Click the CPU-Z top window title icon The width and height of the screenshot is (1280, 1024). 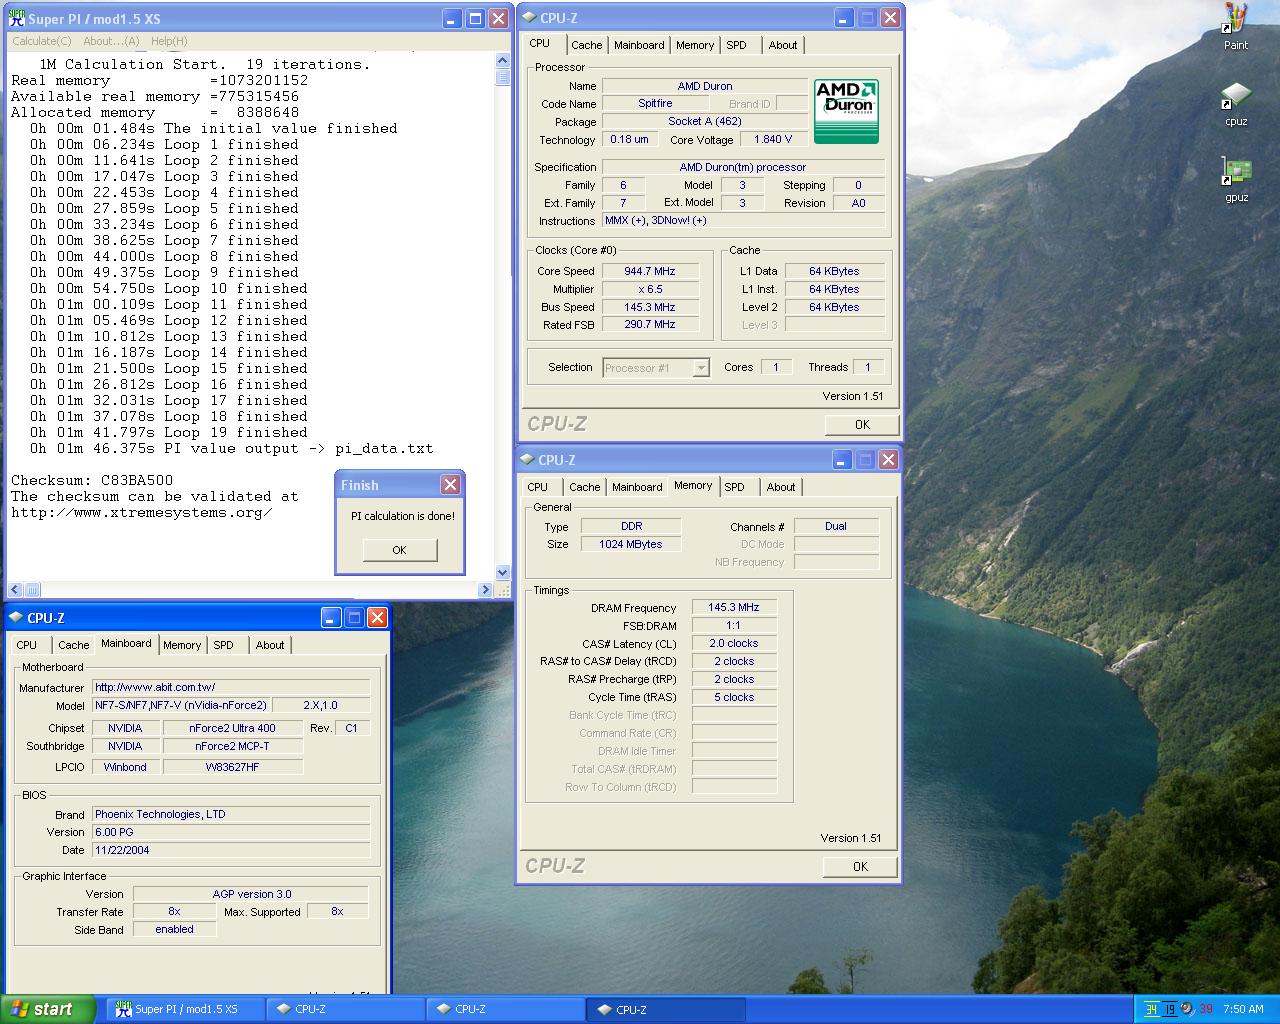[x=529, y=17]
